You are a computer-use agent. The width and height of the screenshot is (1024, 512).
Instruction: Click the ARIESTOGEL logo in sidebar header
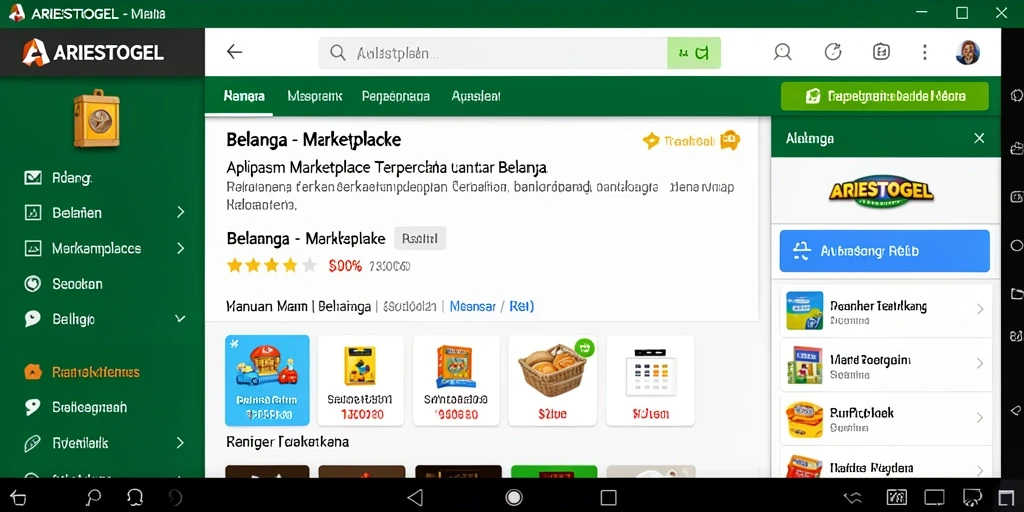tap(93, 52)
